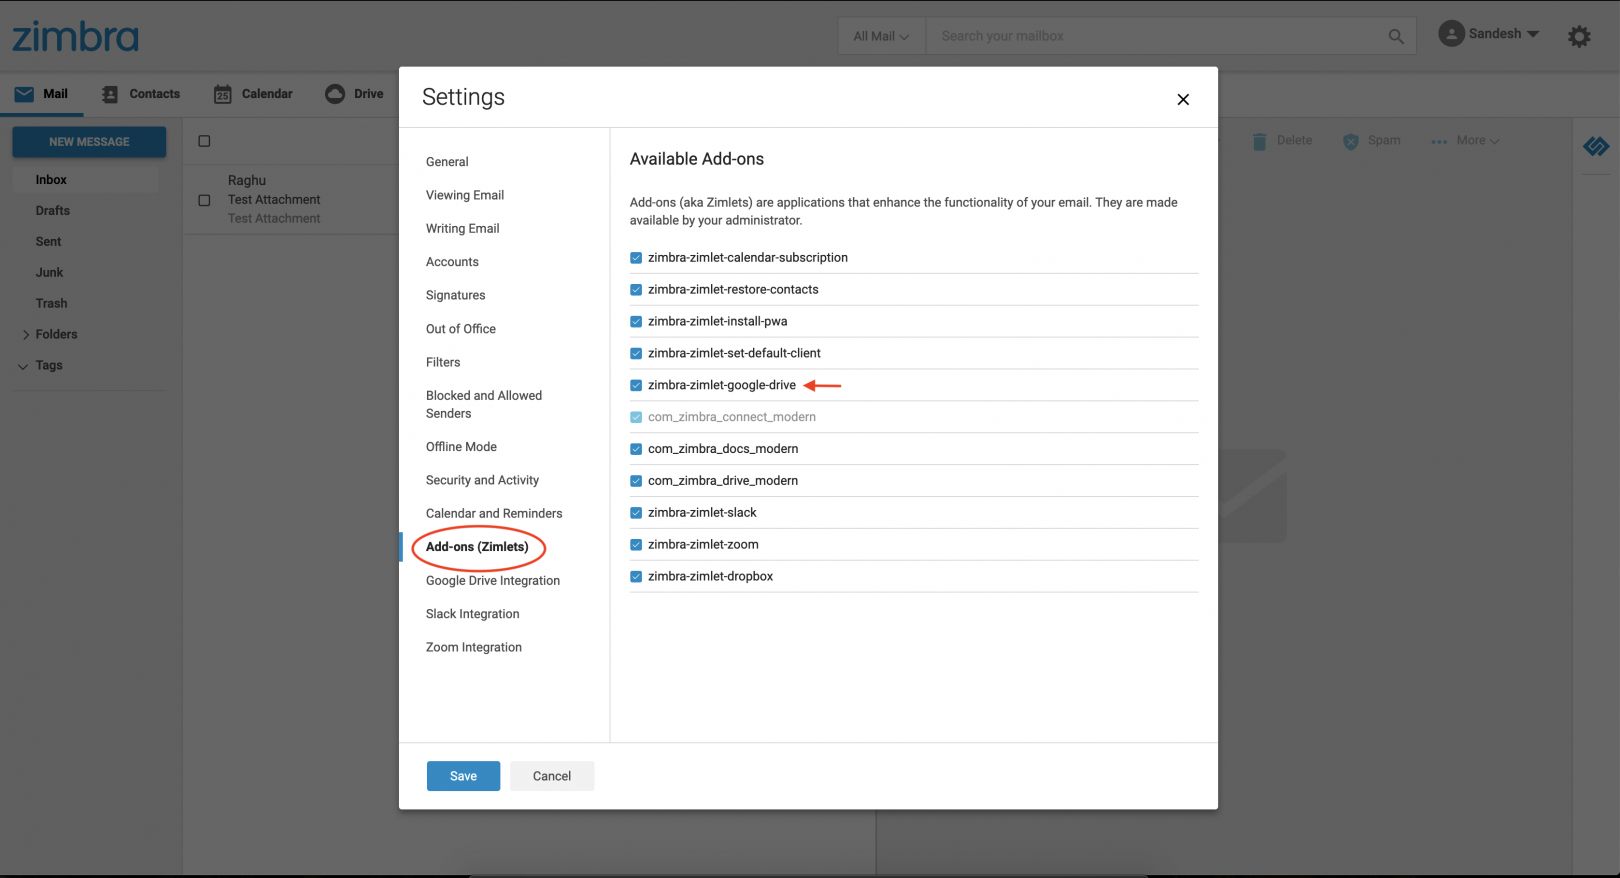Select the Raghu message checkbox
This screenshot has height=878, width=1620.
pos(204,200)
